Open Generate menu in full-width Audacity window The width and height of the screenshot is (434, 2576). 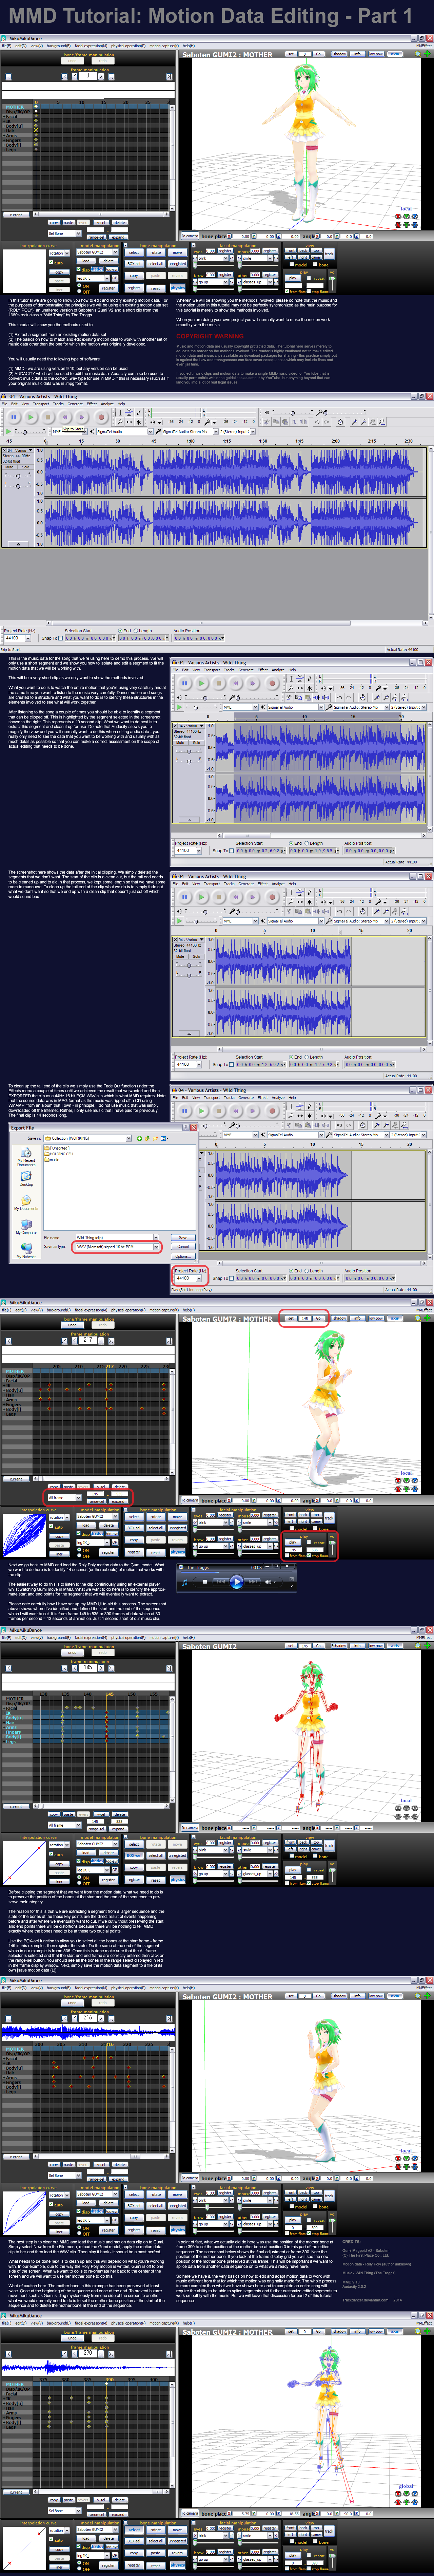pyautogui.click(x=75, y=404)
